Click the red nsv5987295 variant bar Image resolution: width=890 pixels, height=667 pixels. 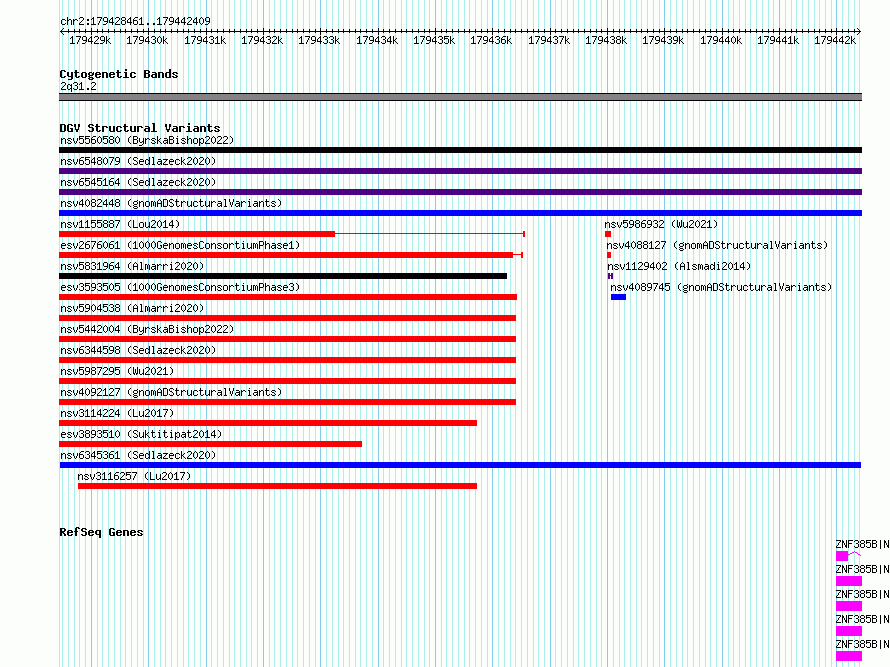pos(287,381)
